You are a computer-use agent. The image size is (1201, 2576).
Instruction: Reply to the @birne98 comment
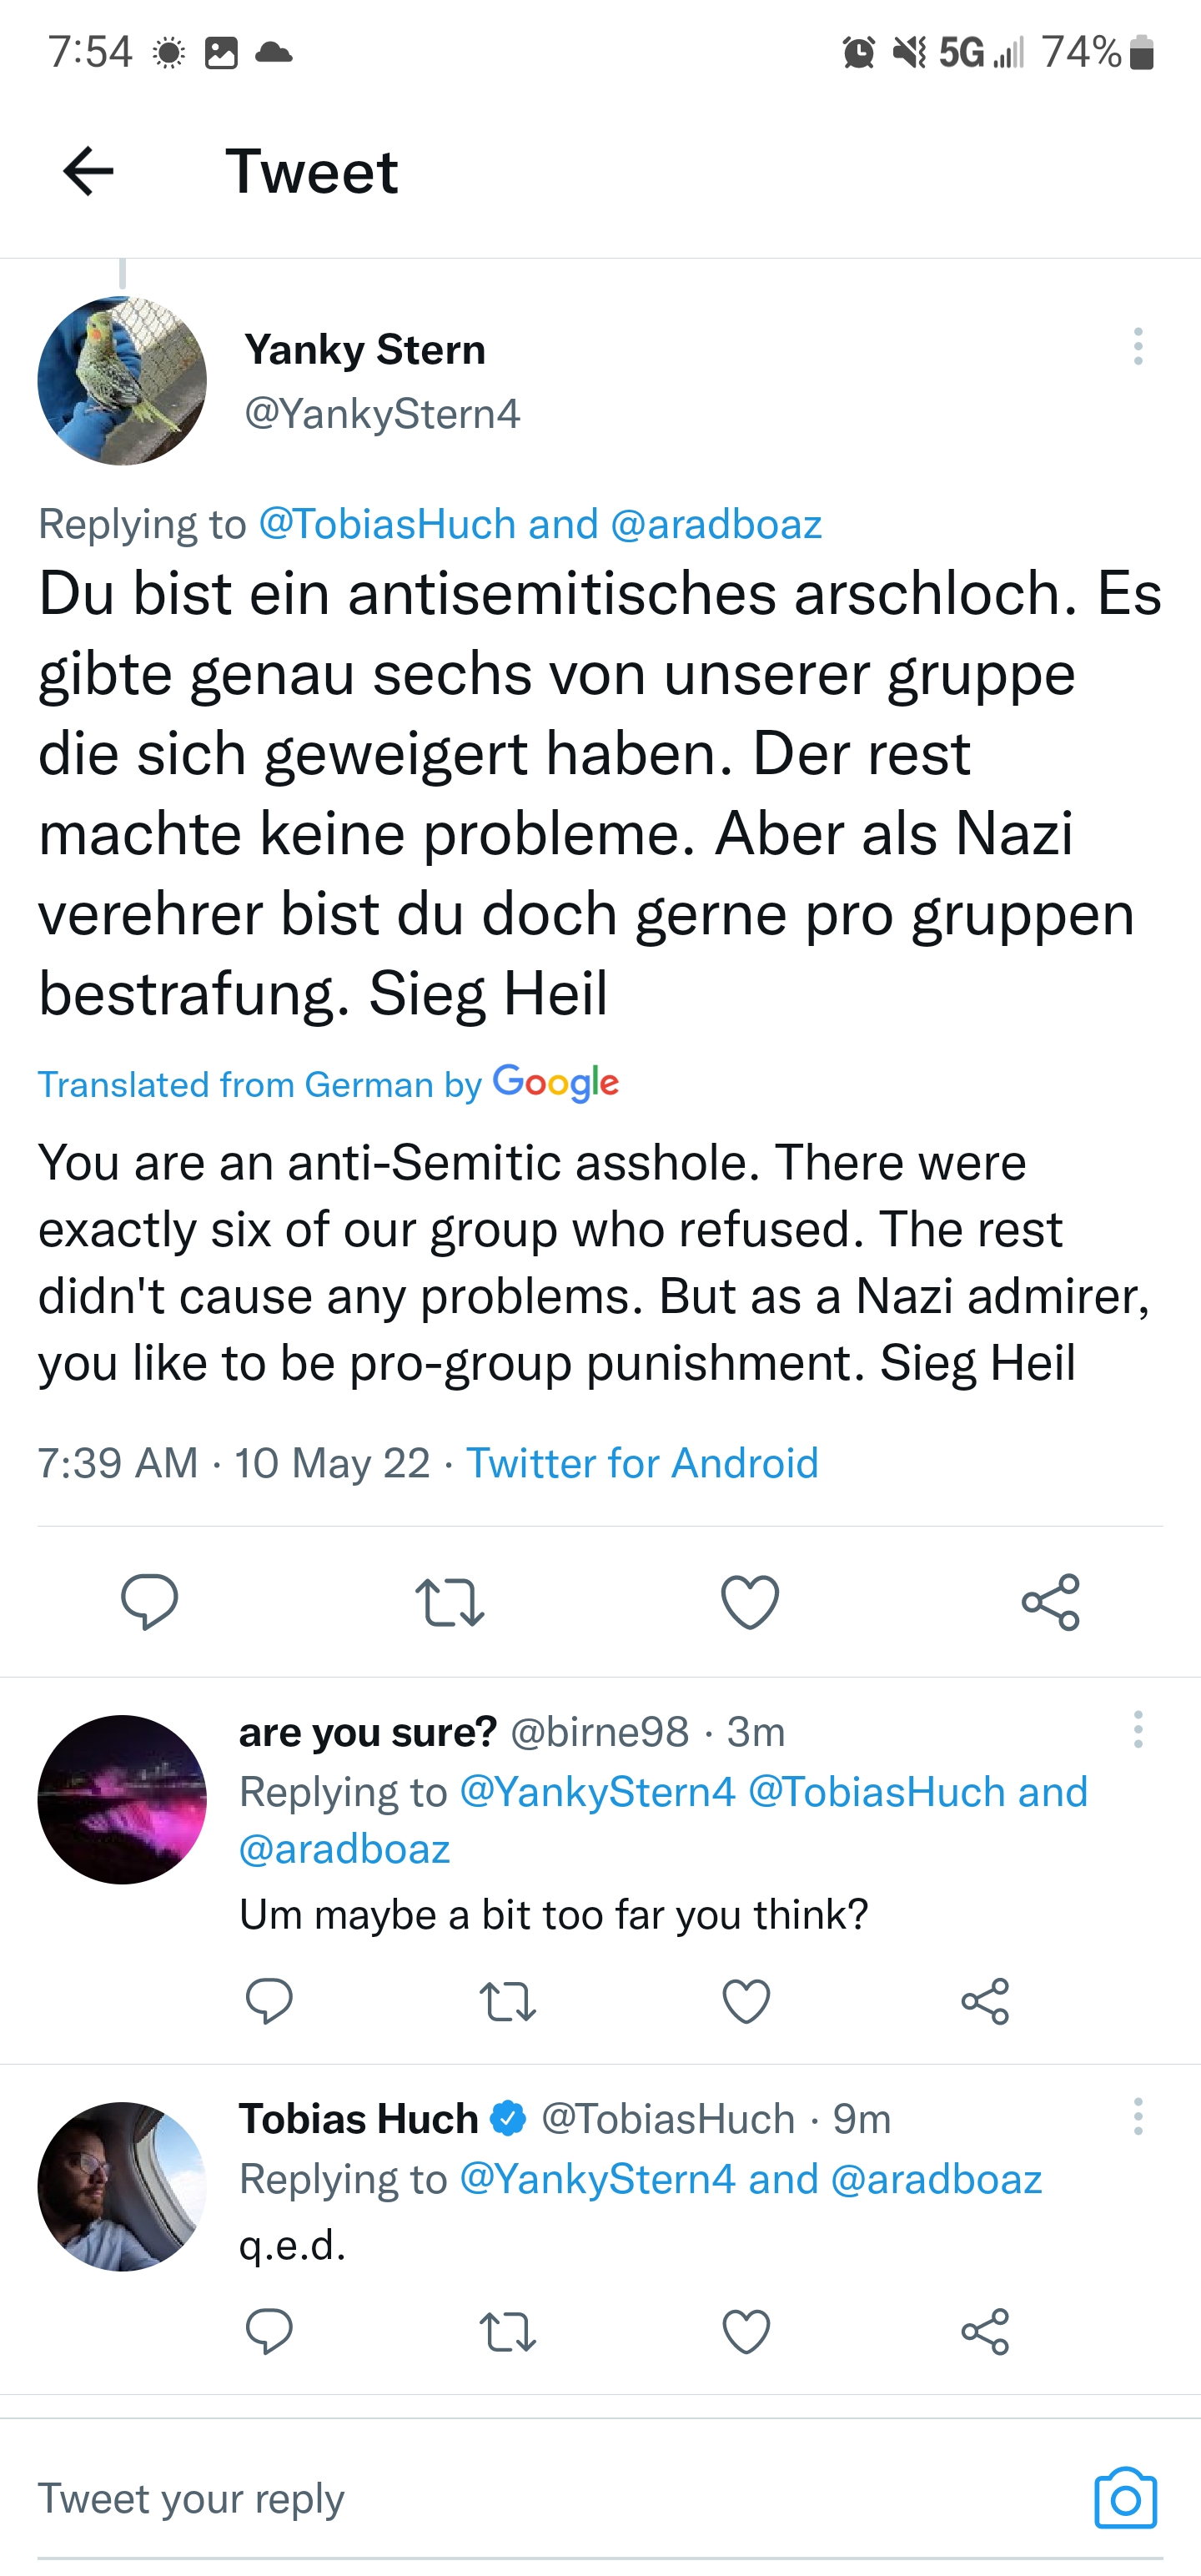(269, 2001)
